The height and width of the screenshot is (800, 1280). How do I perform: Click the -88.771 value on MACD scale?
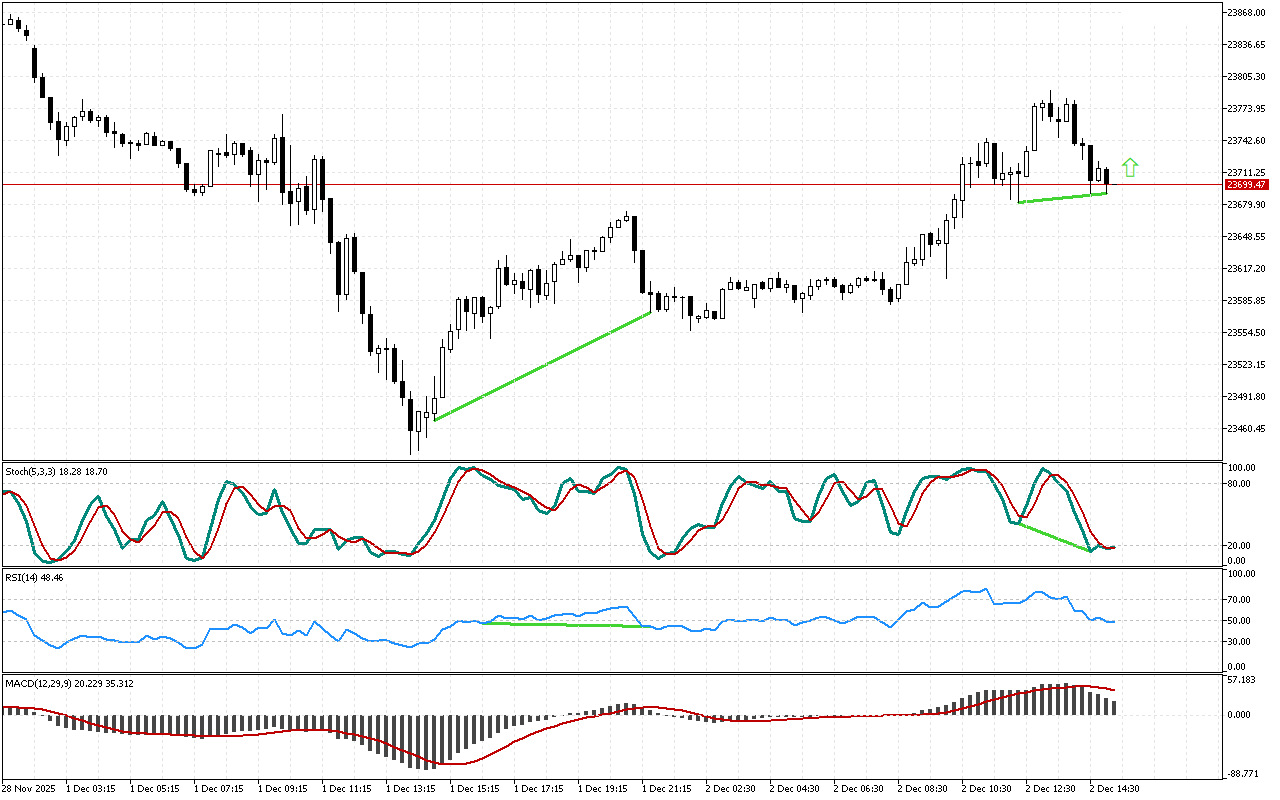pos(1244,773)
